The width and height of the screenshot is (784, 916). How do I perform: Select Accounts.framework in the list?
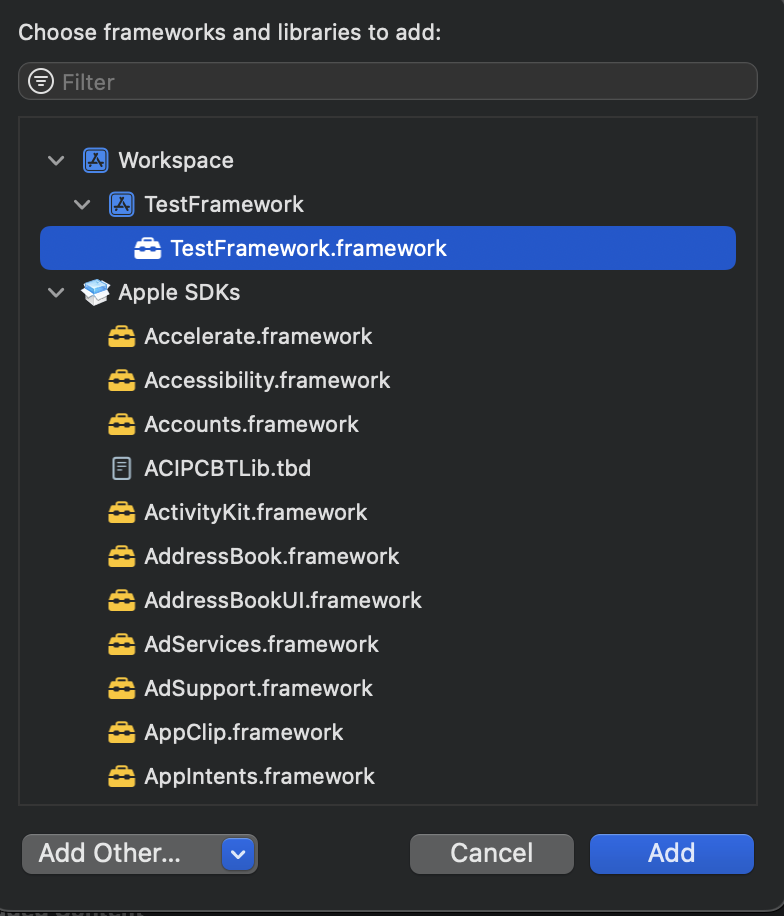pyautogui.click(x=251, y=424)
